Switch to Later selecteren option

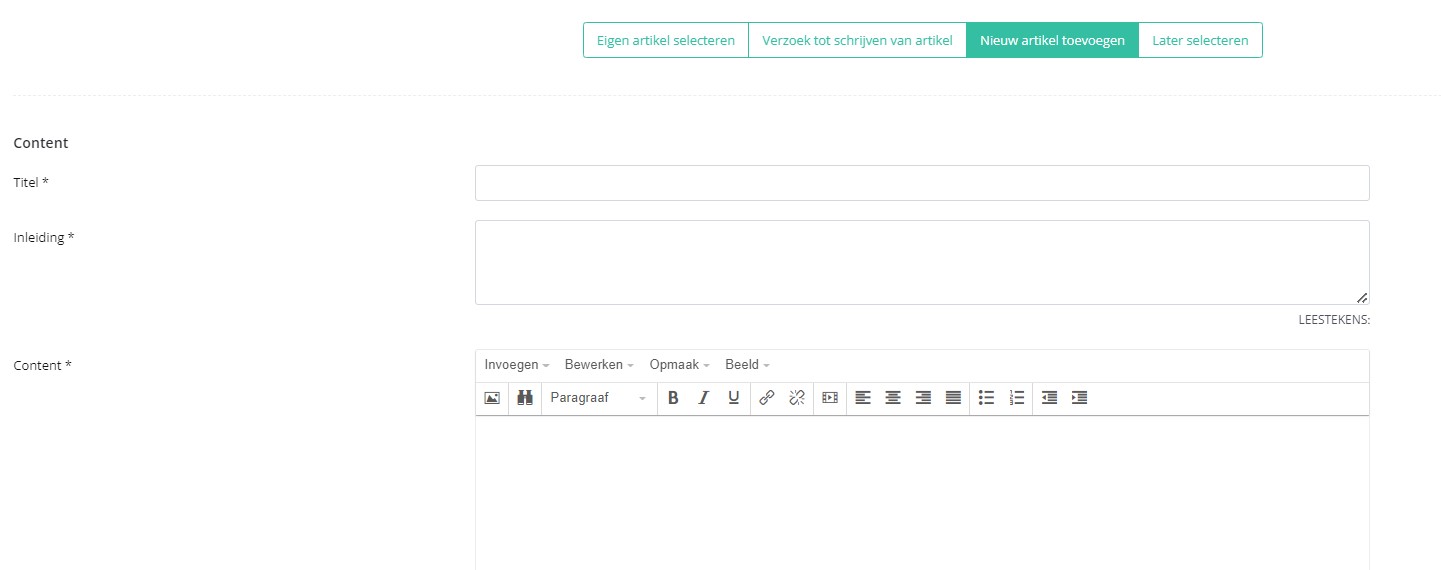pos(1200,40)
